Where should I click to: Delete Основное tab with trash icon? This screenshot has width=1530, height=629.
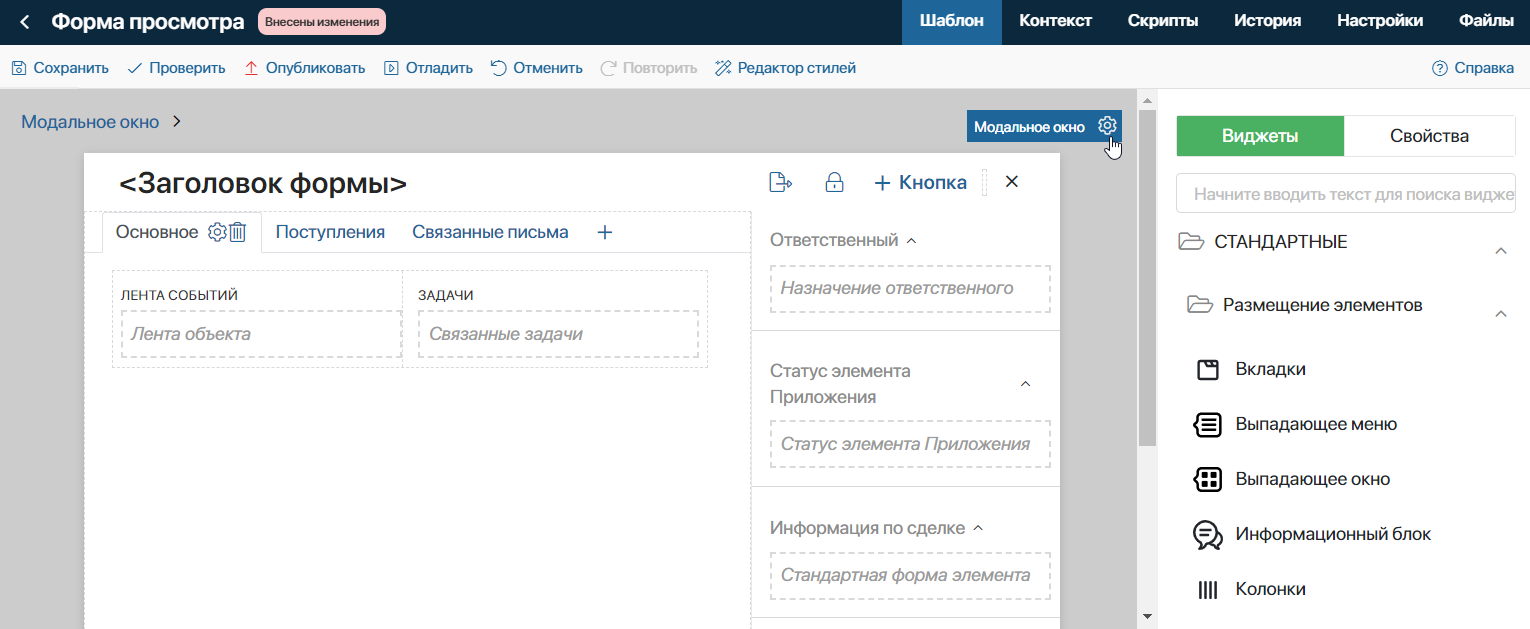[x=237, y=232]
